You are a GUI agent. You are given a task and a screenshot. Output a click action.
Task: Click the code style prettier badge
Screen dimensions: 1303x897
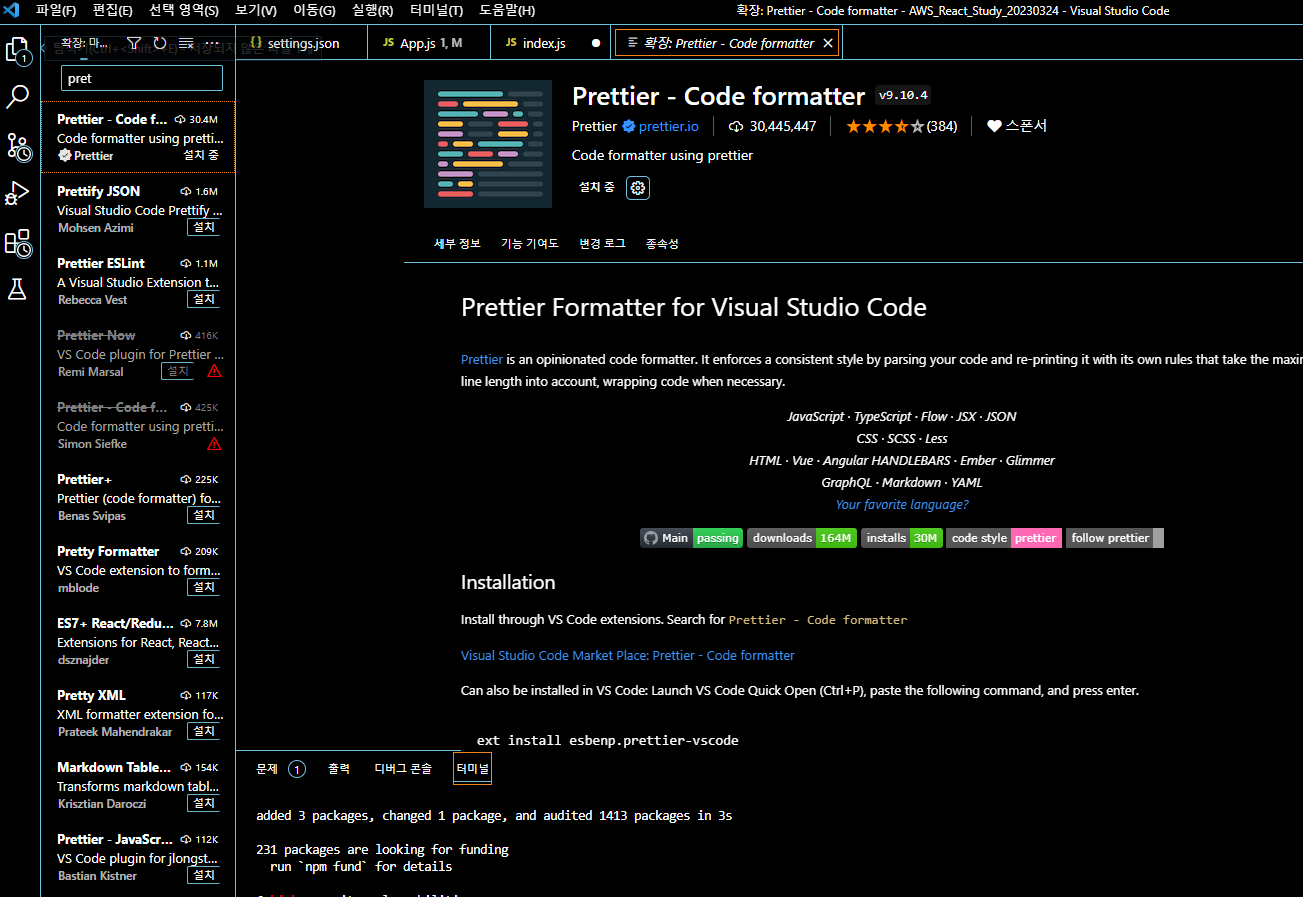tap(1004, 538)
